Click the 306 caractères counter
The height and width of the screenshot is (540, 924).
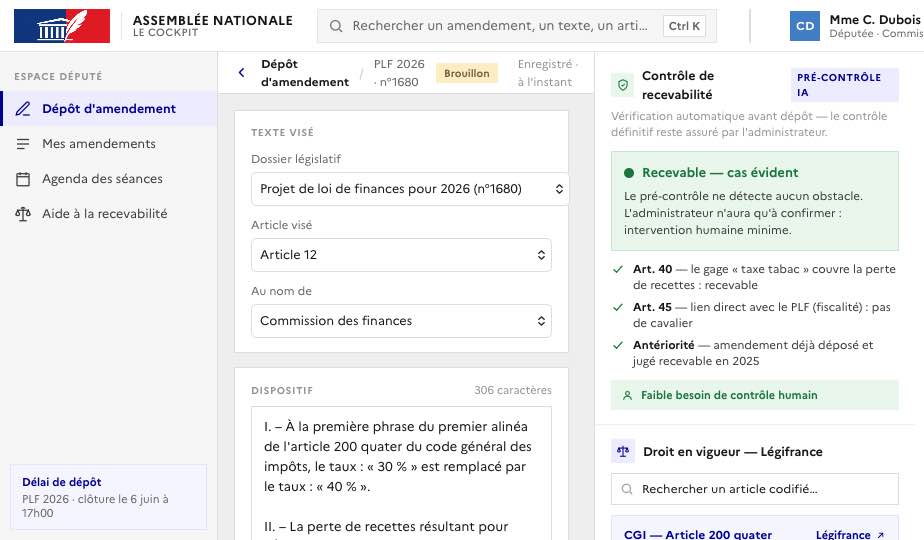[513, 390]
